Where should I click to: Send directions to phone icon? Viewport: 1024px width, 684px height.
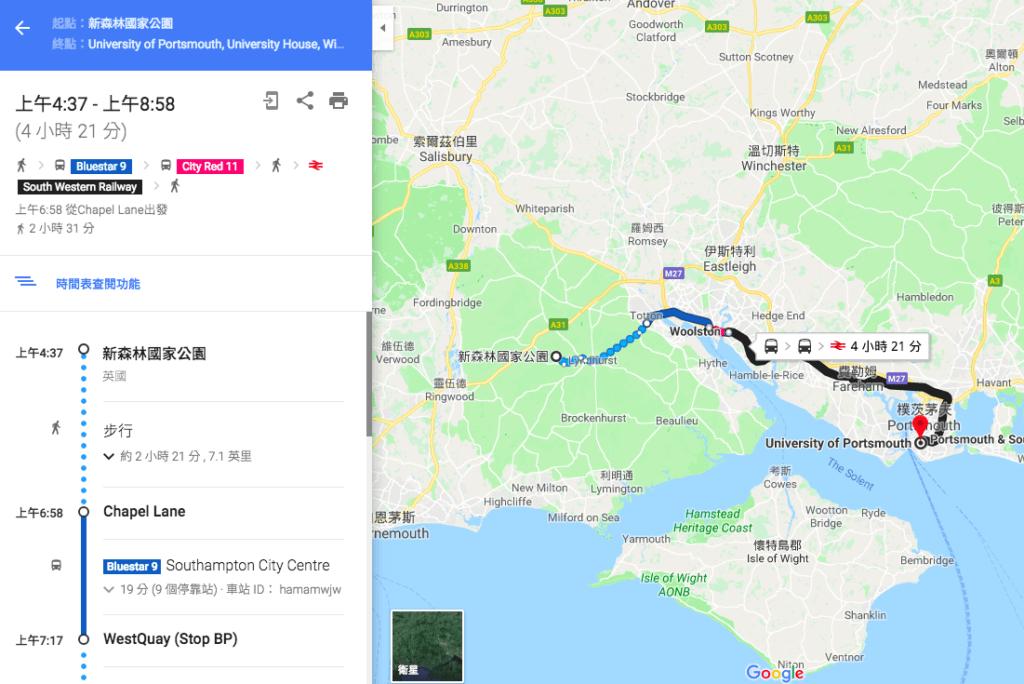click(270, 101)
